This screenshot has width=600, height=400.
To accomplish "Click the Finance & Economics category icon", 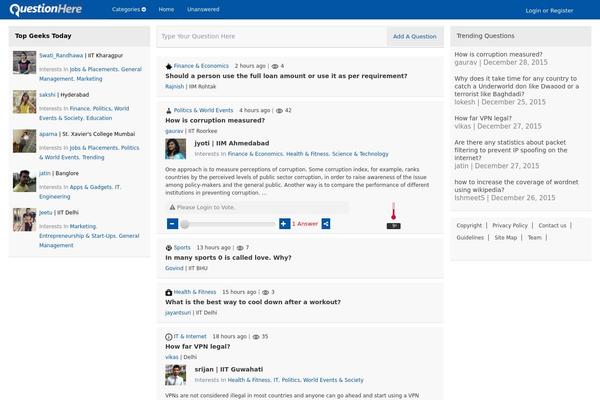I will [168, 66].
